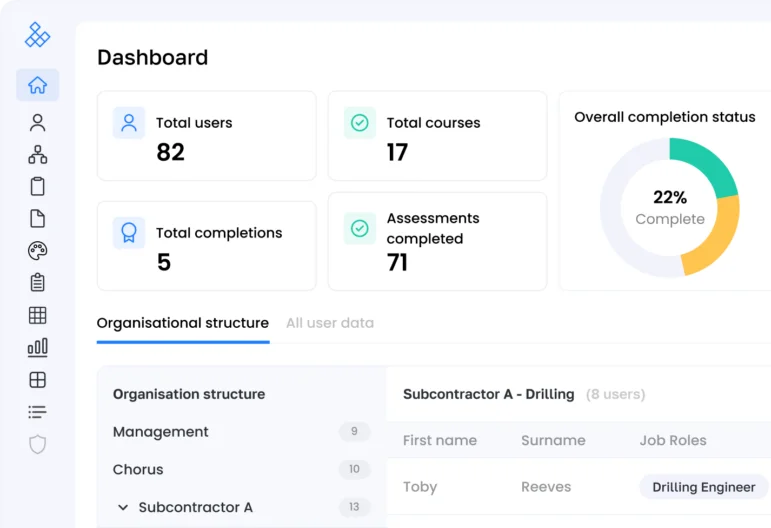This screenshot has width=771, height=528.
Task: Open the colour palette sidebar icon
Action: coord(37,251)
